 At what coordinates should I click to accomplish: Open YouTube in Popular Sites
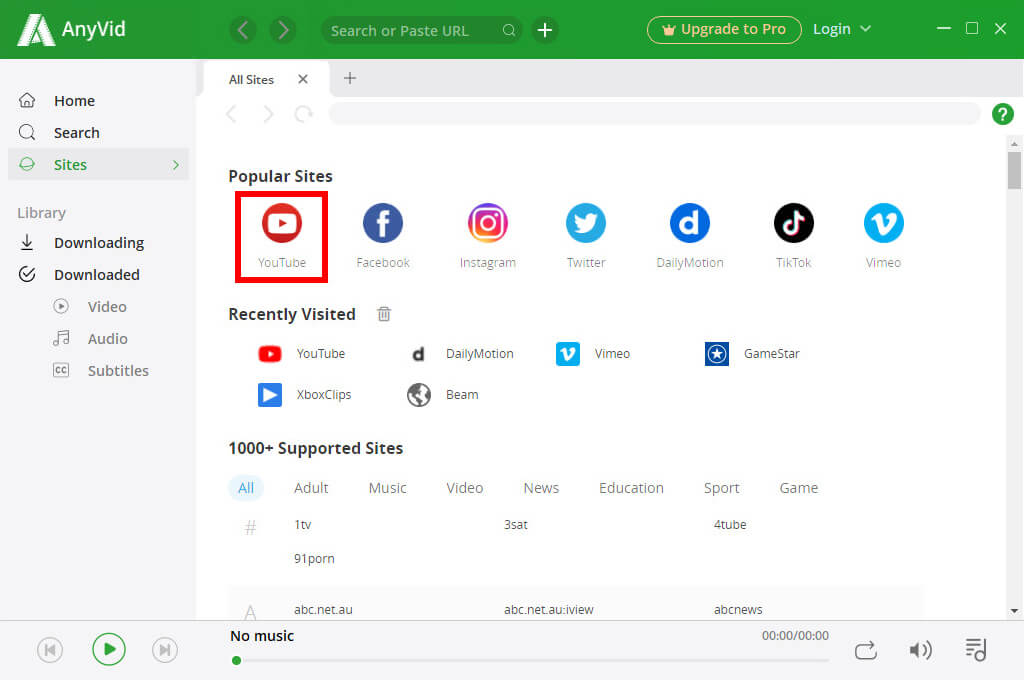[x=281, y=236]
